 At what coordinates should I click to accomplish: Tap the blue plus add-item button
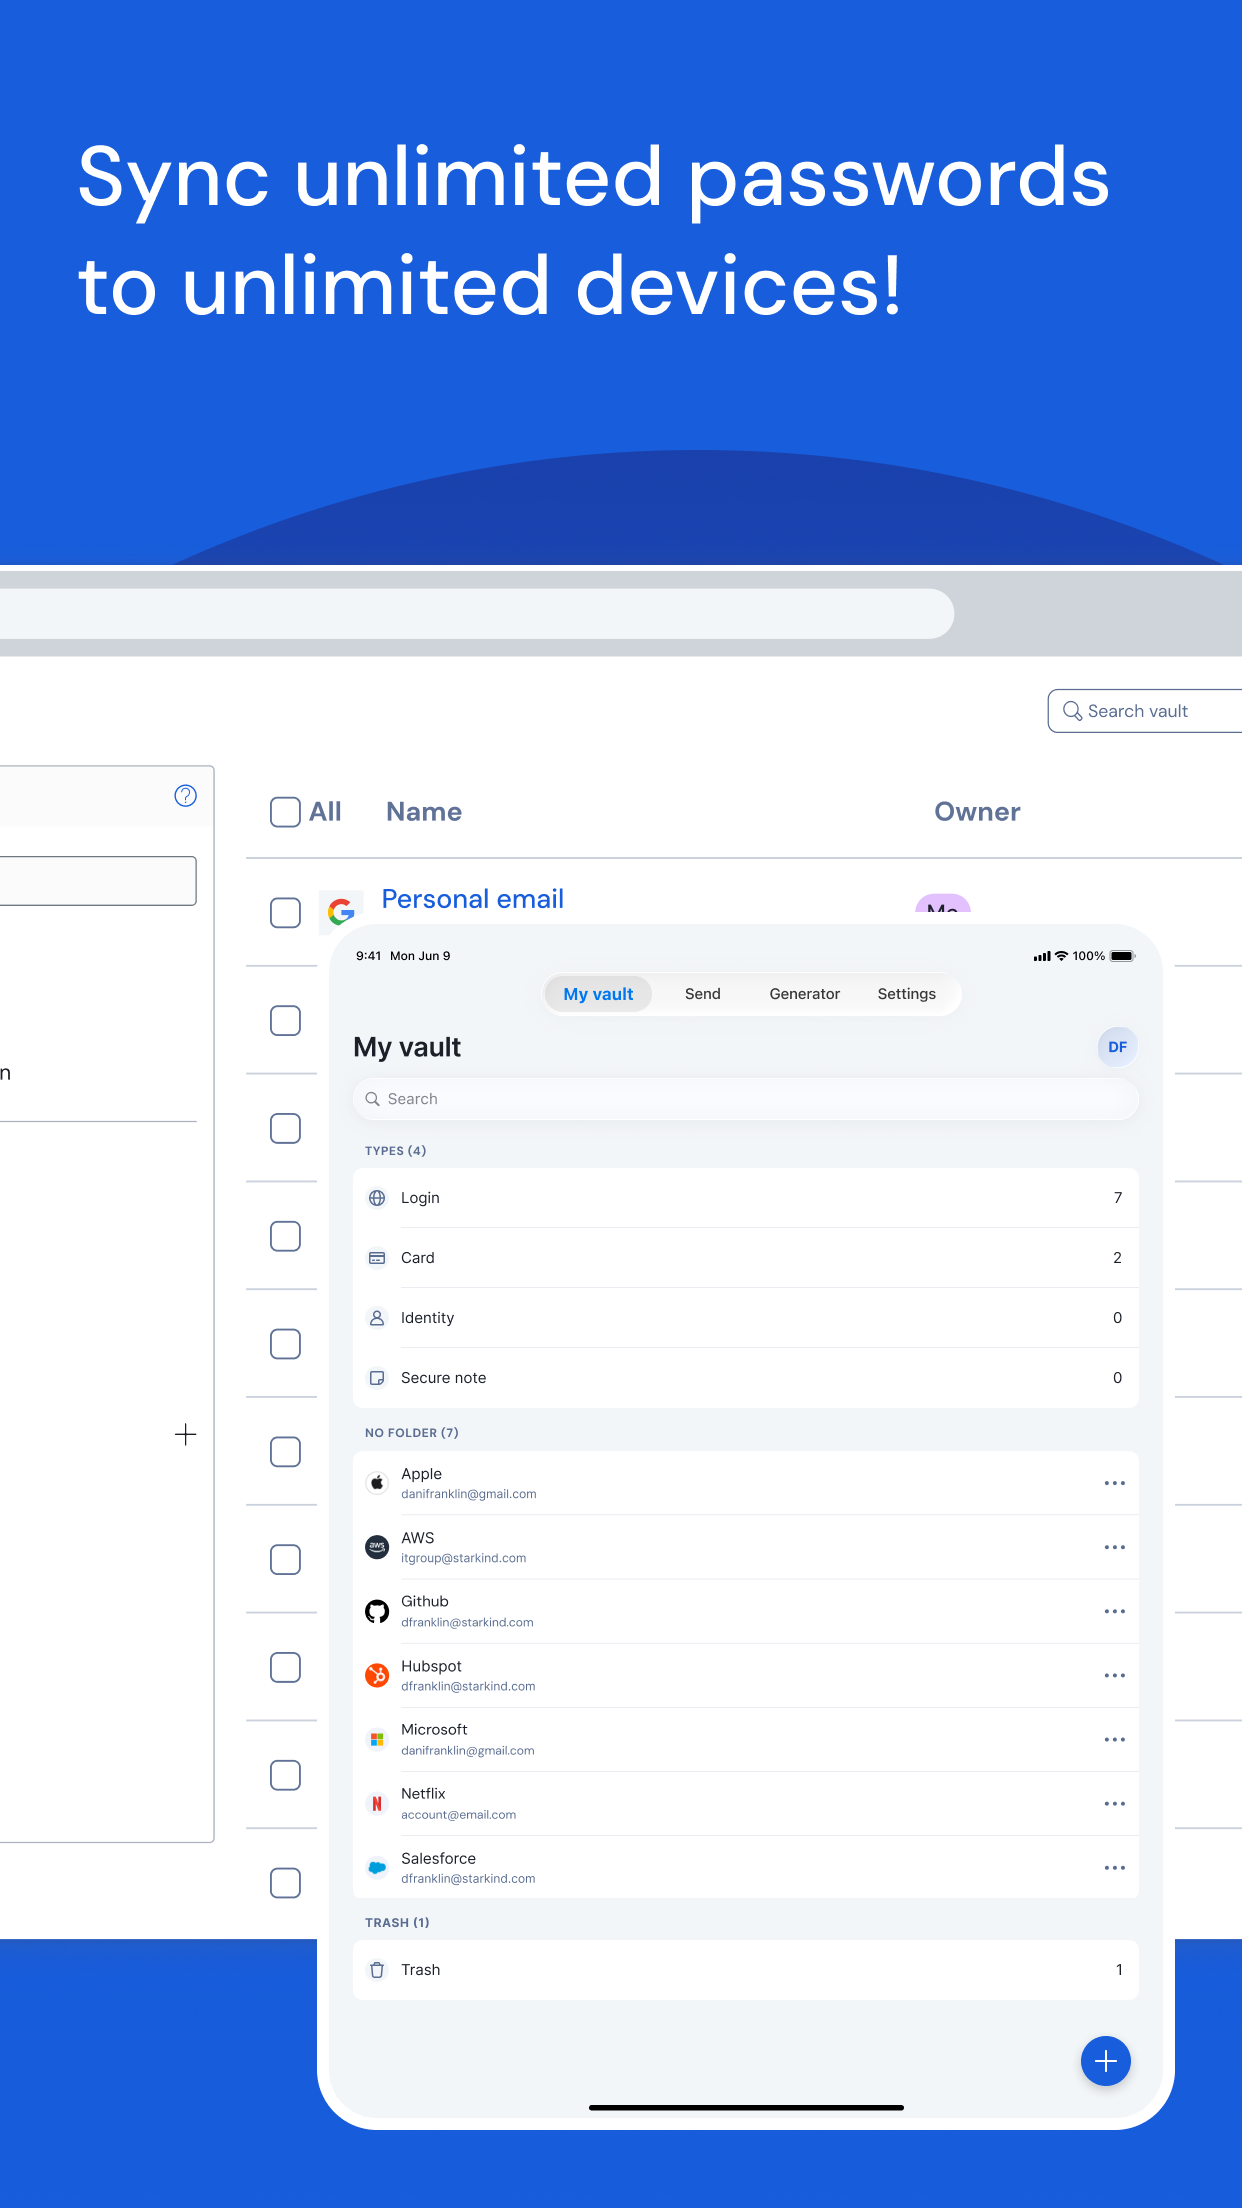[x=1105, y=2061]
